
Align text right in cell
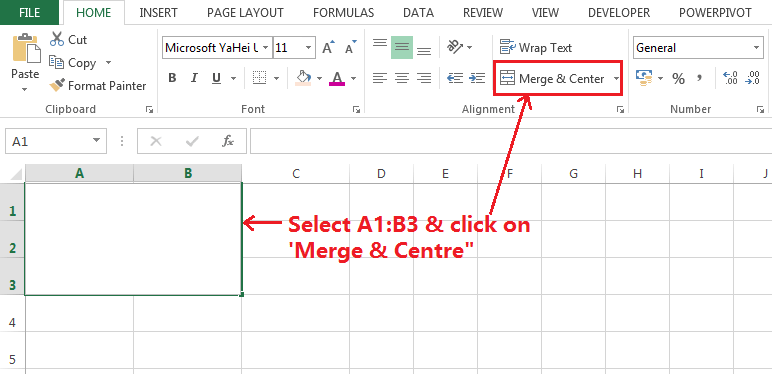pos(424,78)
